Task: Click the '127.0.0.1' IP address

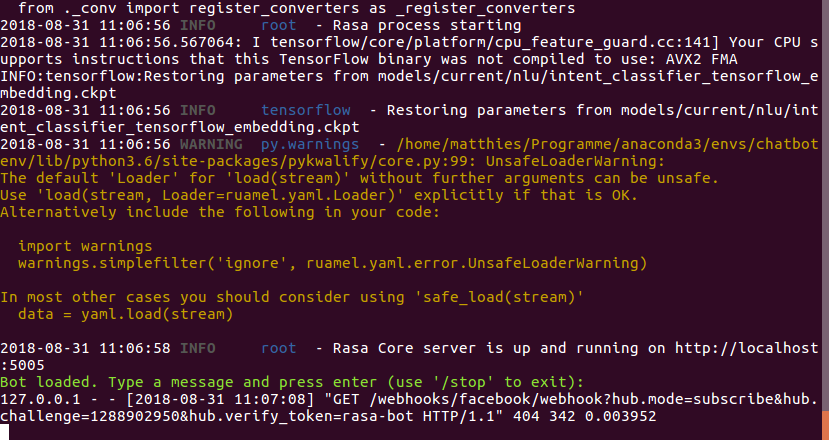Action: click(40, 399)
